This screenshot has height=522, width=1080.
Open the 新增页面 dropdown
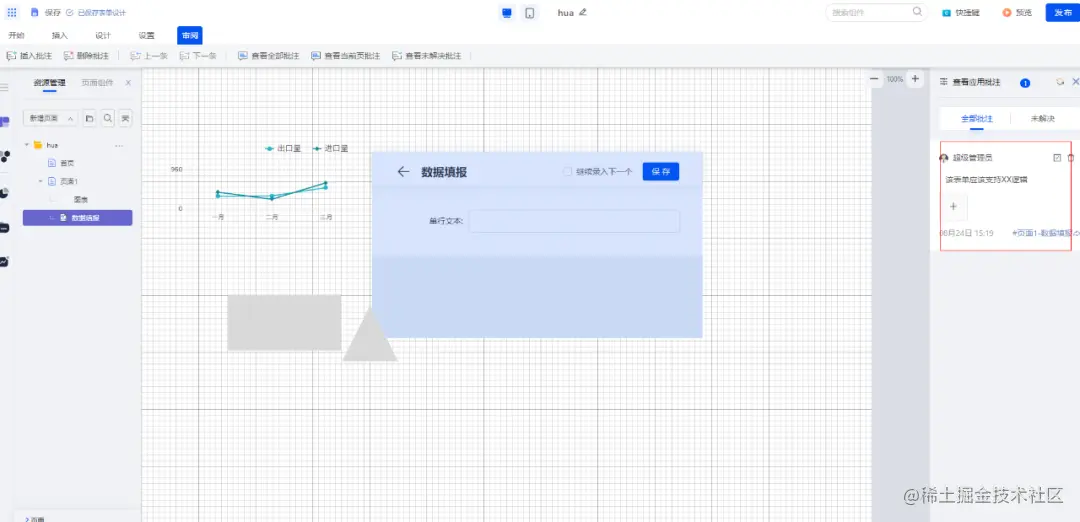50,118
